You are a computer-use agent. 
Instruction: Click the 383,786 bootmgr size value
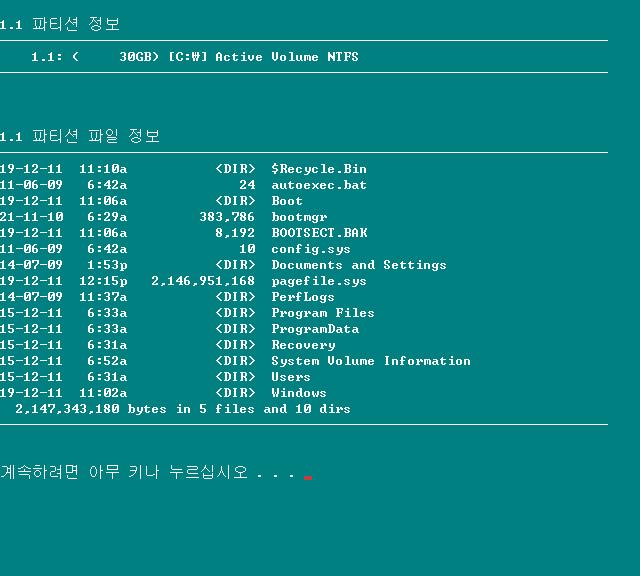[x=227, y=217]
